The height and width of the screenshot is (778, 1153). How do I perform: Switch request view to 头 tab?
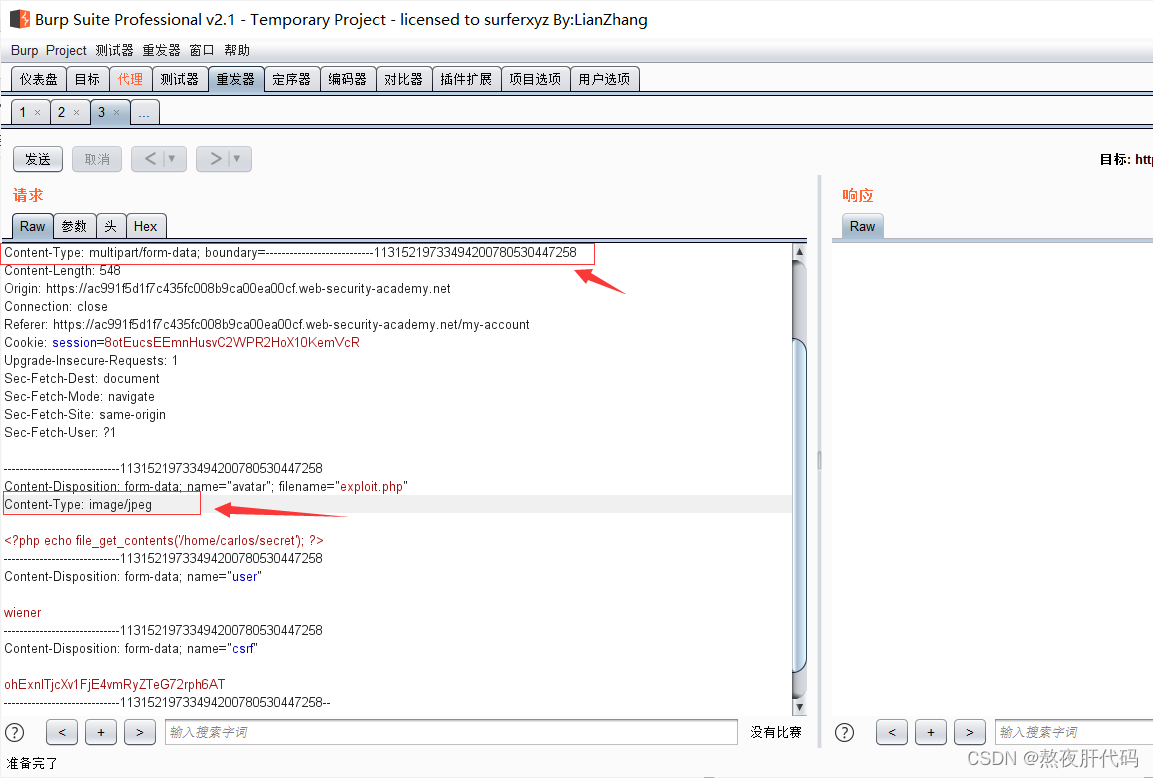click(110, 226)
